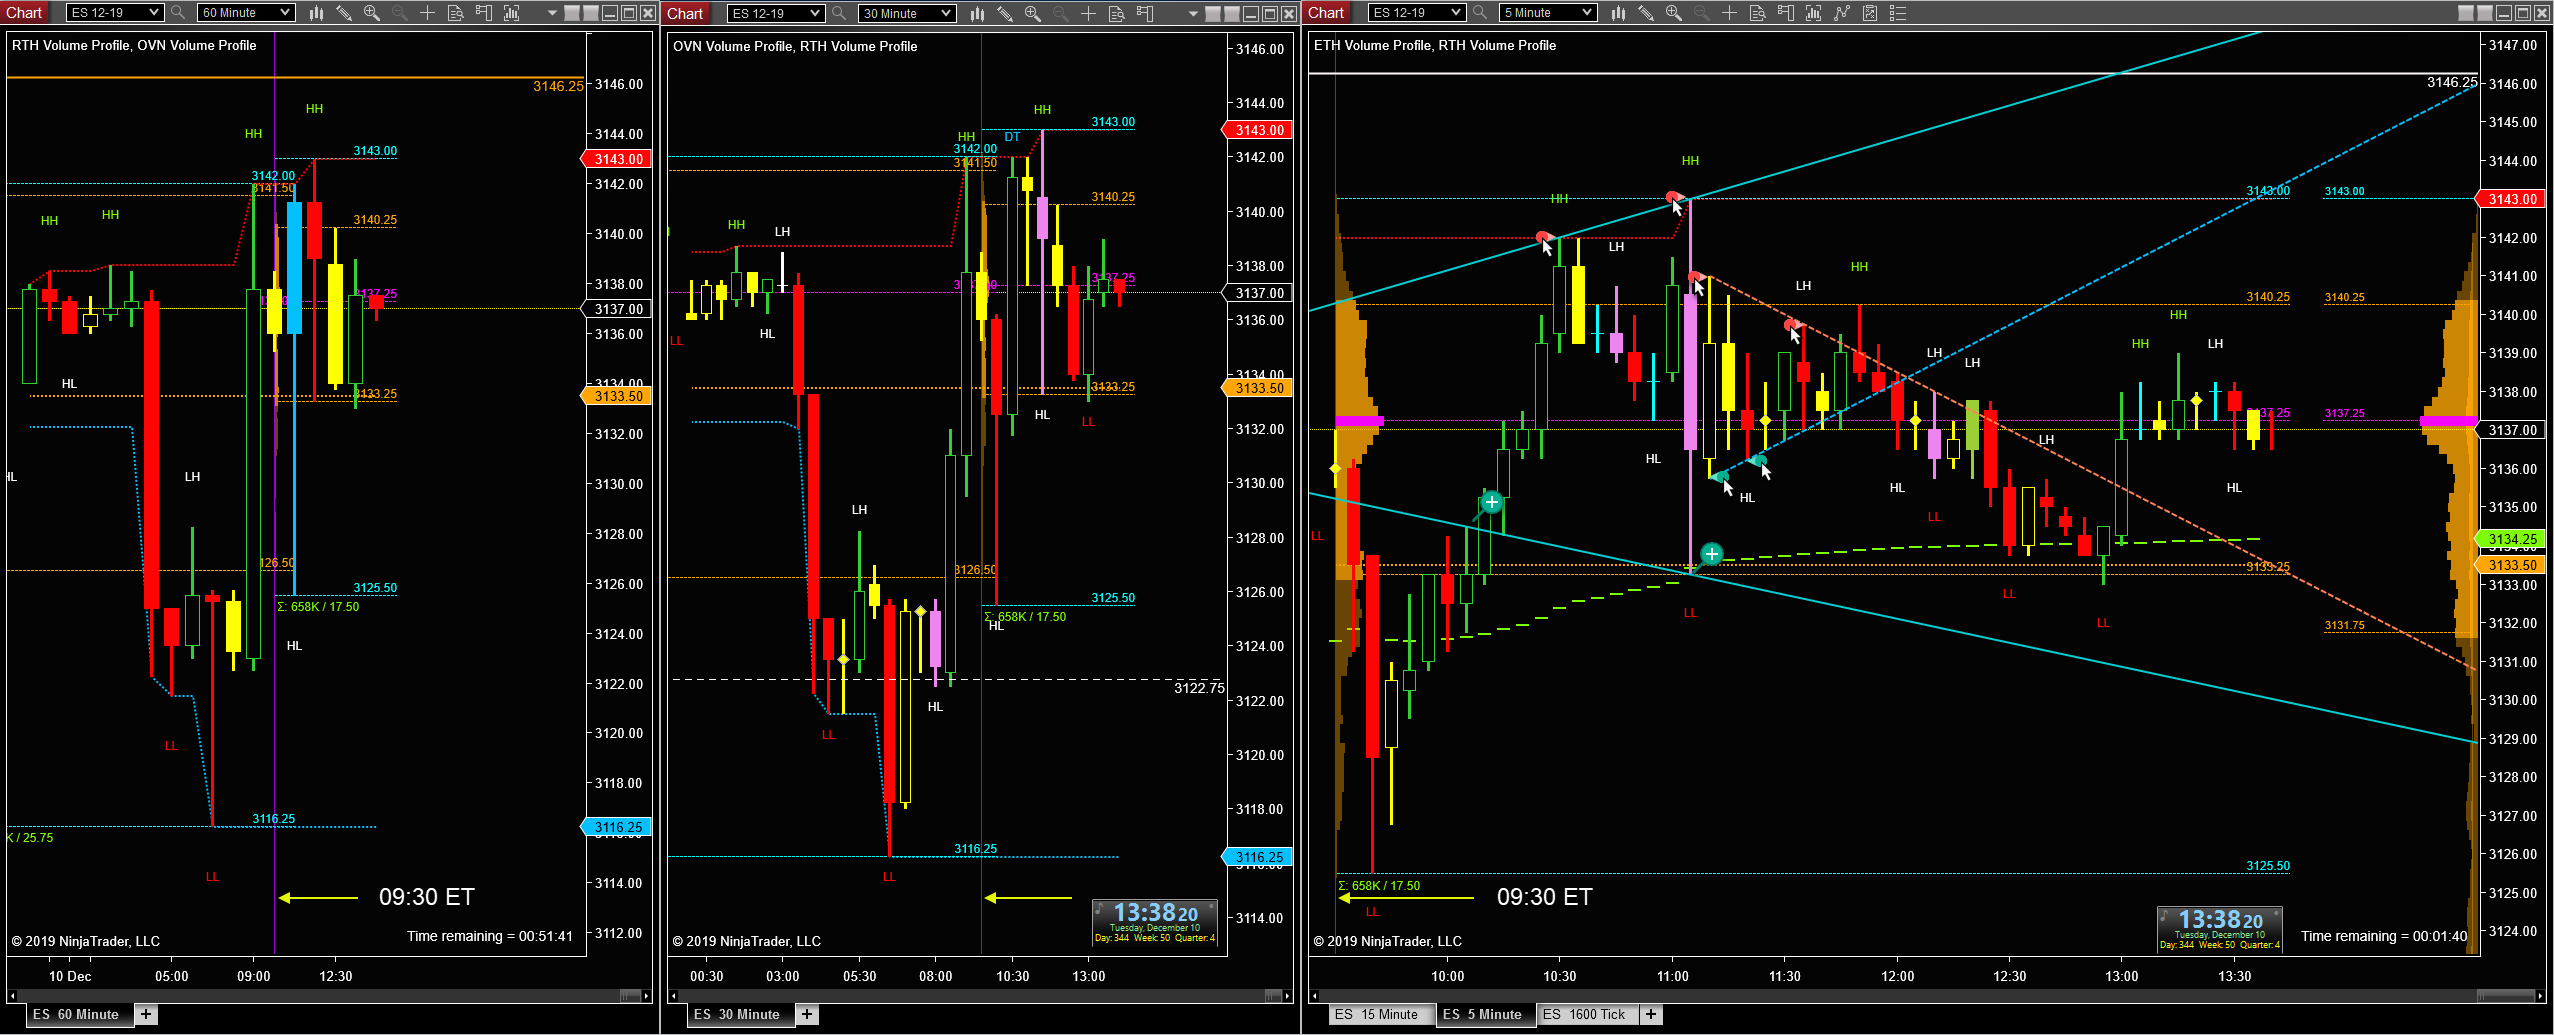
Task: Open bar type settings in 30 Minute chart
Action: (977, 13)
